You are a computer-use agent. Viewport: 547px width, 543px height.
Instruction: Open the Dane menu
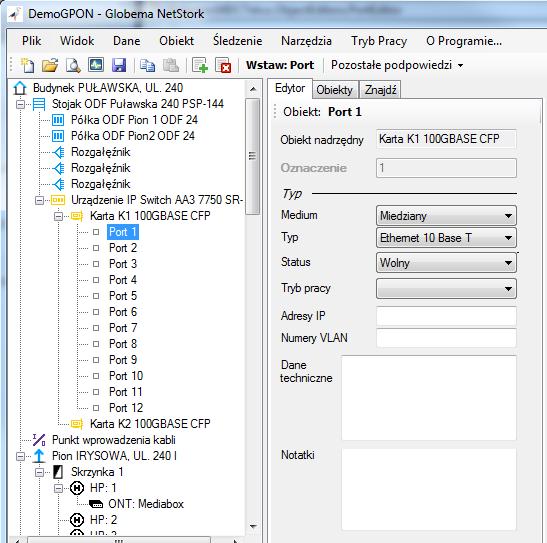(127, 41)
